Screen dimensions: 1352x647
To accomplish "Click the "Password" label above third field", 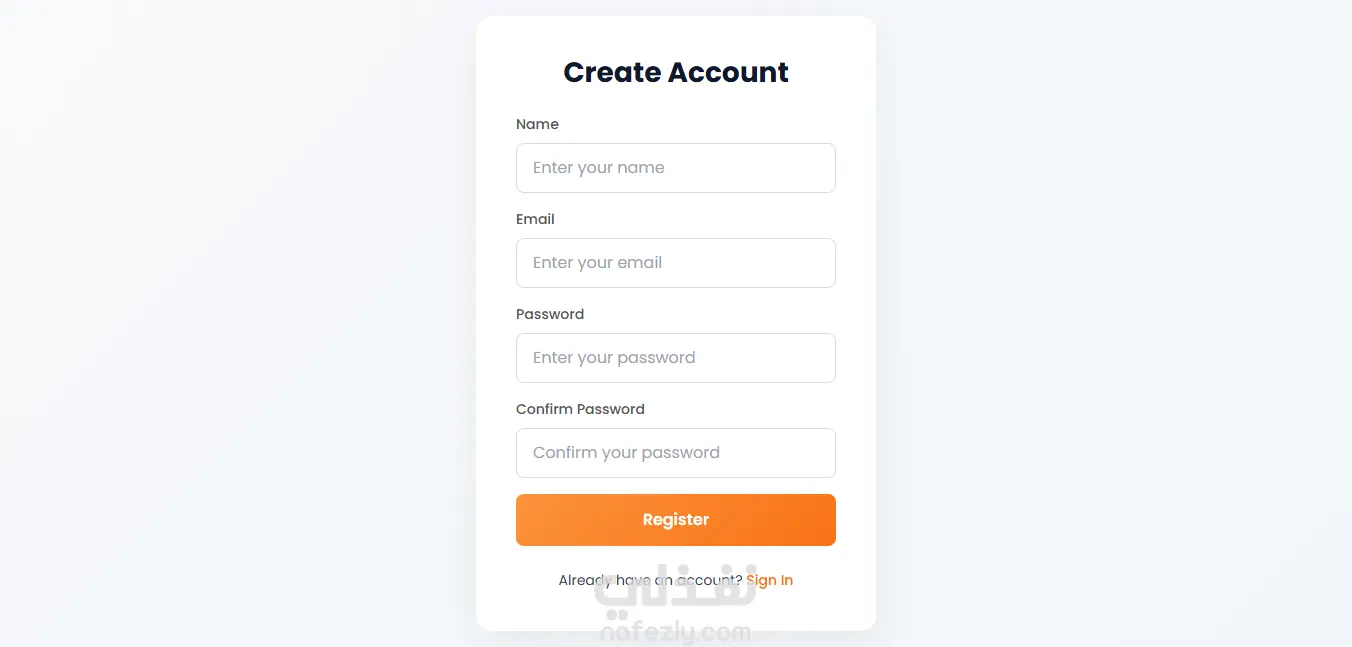I will pos(550,314).
